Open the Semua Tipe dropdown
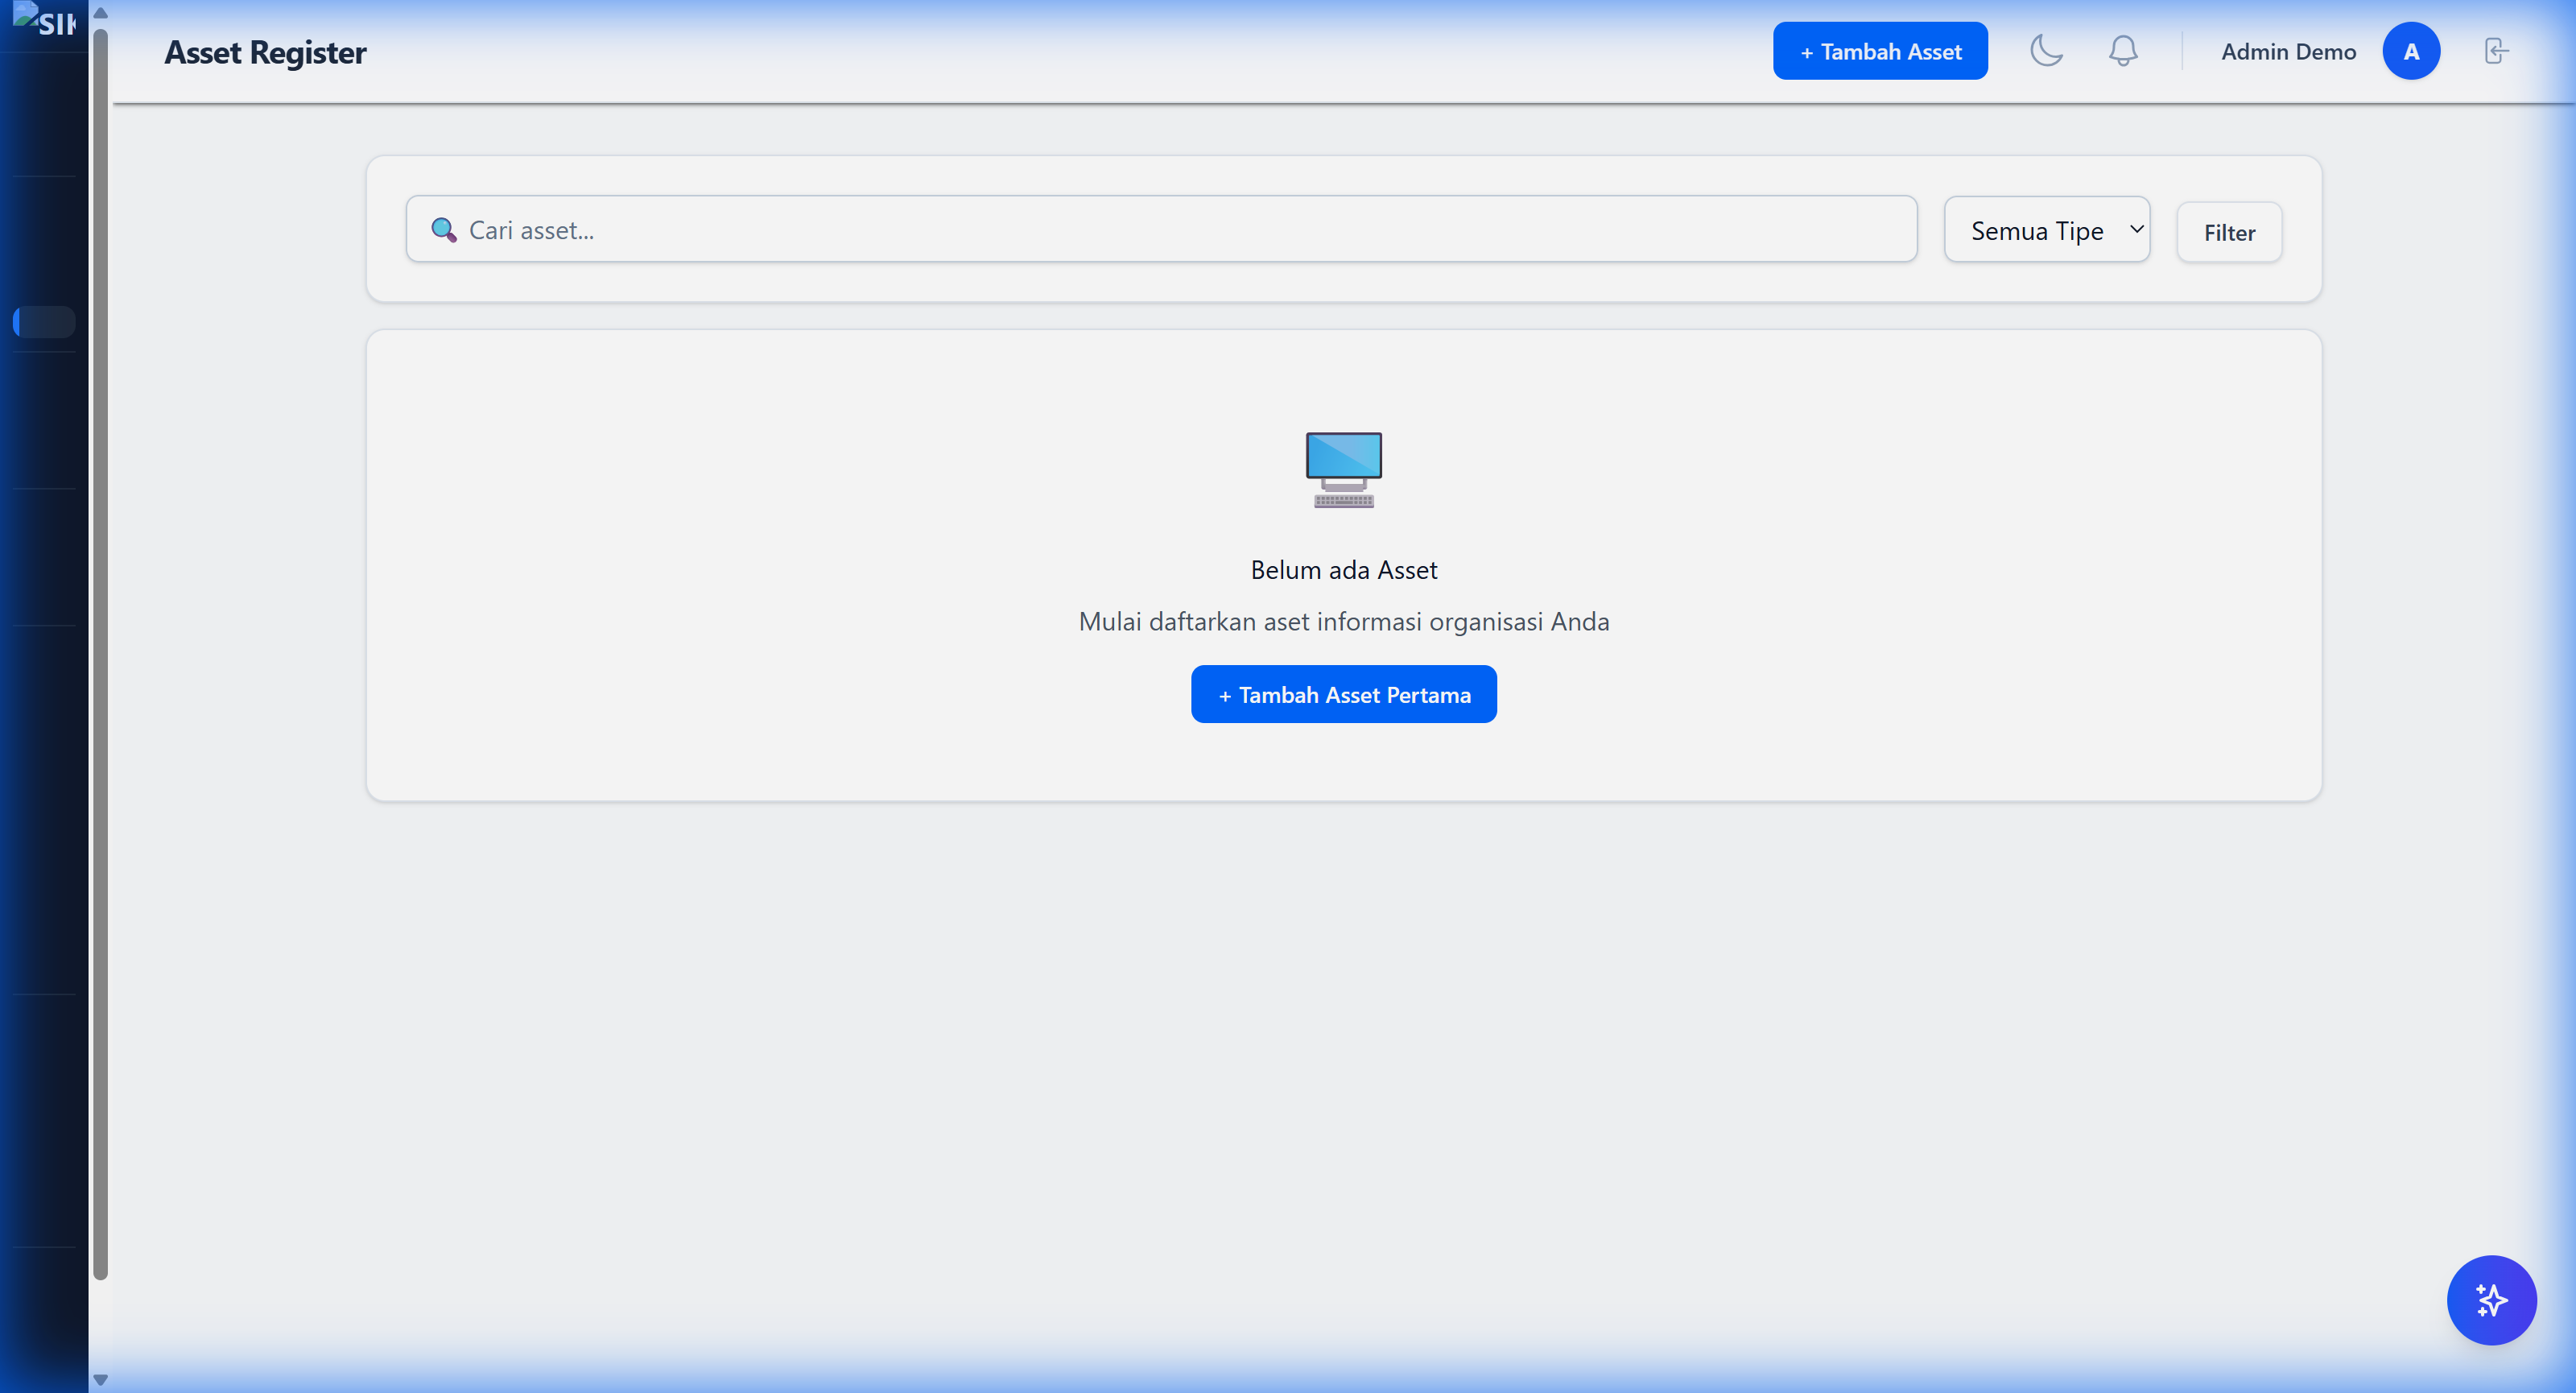This screenshot has height=1393, width=2576. coord(2036,230)
